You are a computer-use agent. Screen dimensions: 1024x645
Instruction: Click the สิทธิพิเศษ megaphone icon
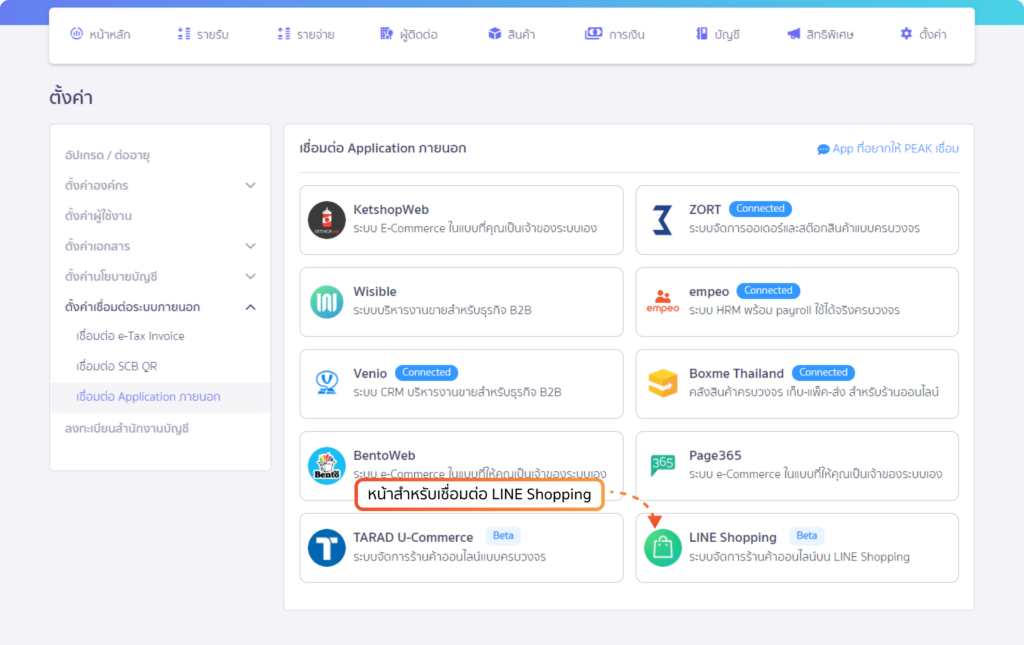tap(793, 33)
